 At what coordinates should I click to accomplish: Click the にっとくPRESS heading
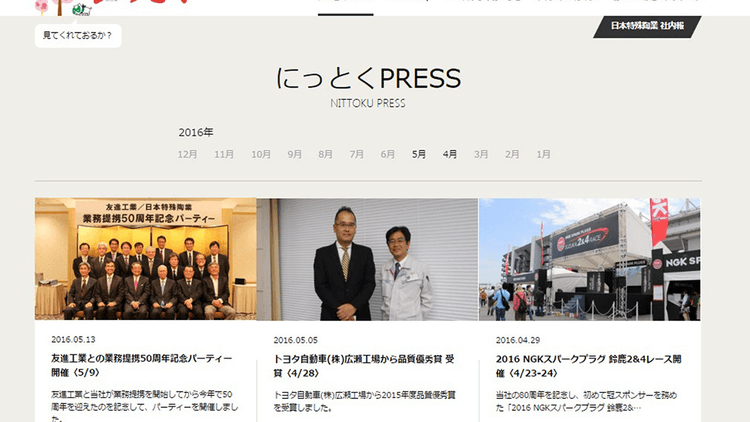click(368, 78)
